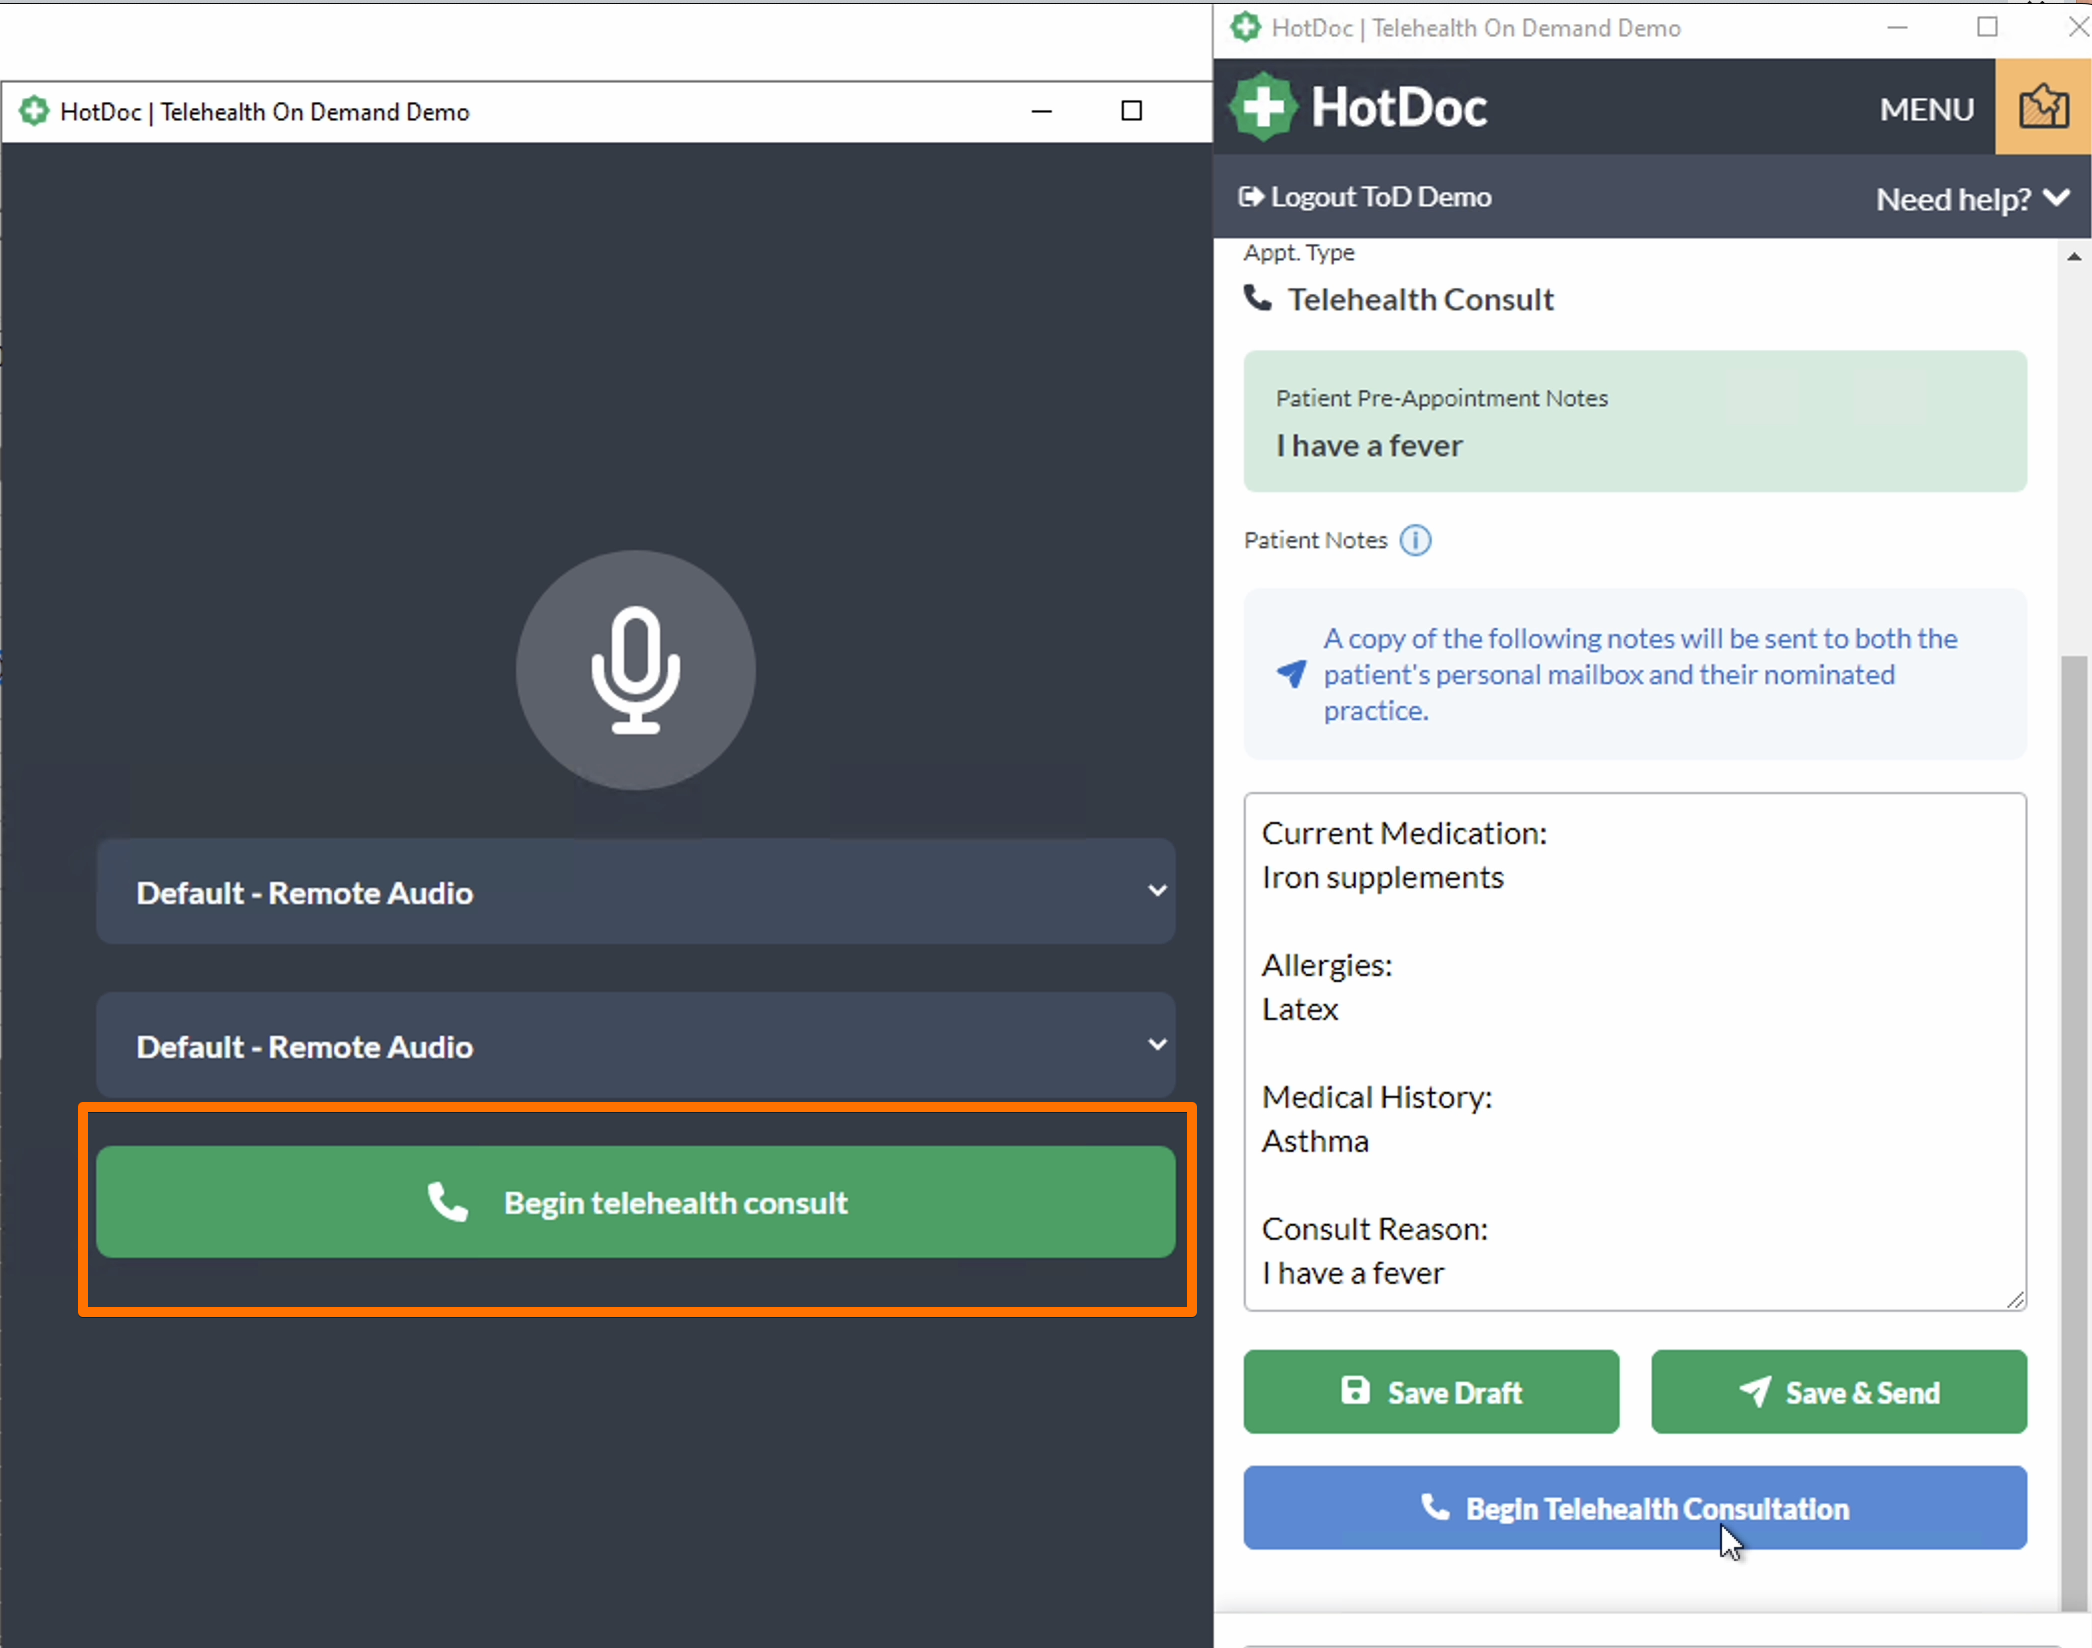This screenshot has width=2092, height=1648.
Task: Click the scrollbar up arrow in the sidebar
Action: pos(2074,257)
